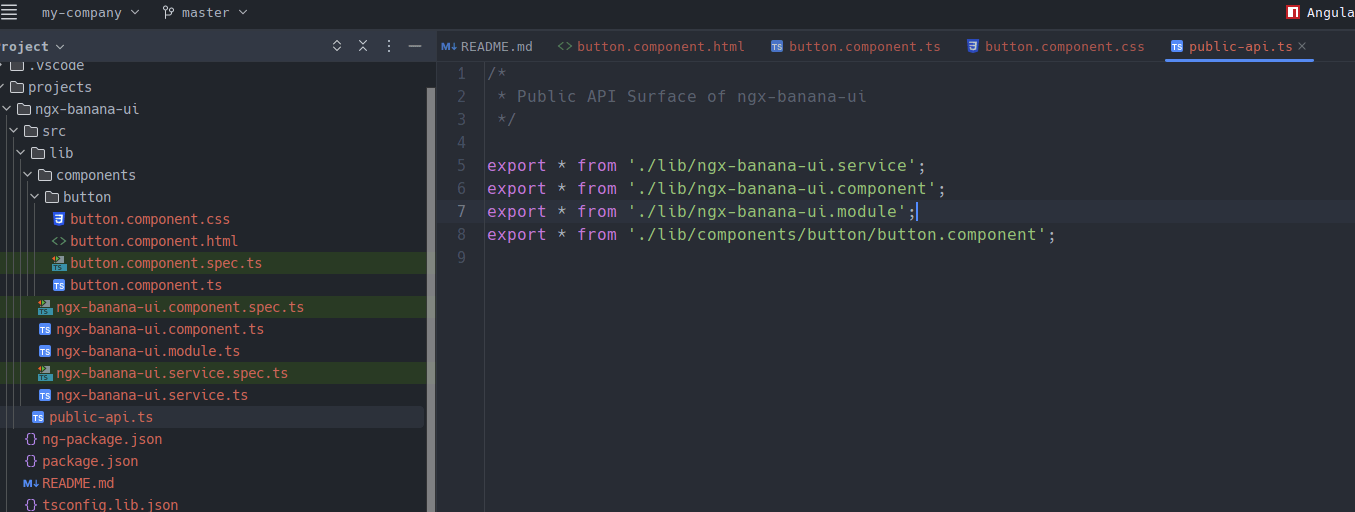Open the master branch dropdown
The image size is (1355, 512).
pyautogui.click(x=205, y=12)
